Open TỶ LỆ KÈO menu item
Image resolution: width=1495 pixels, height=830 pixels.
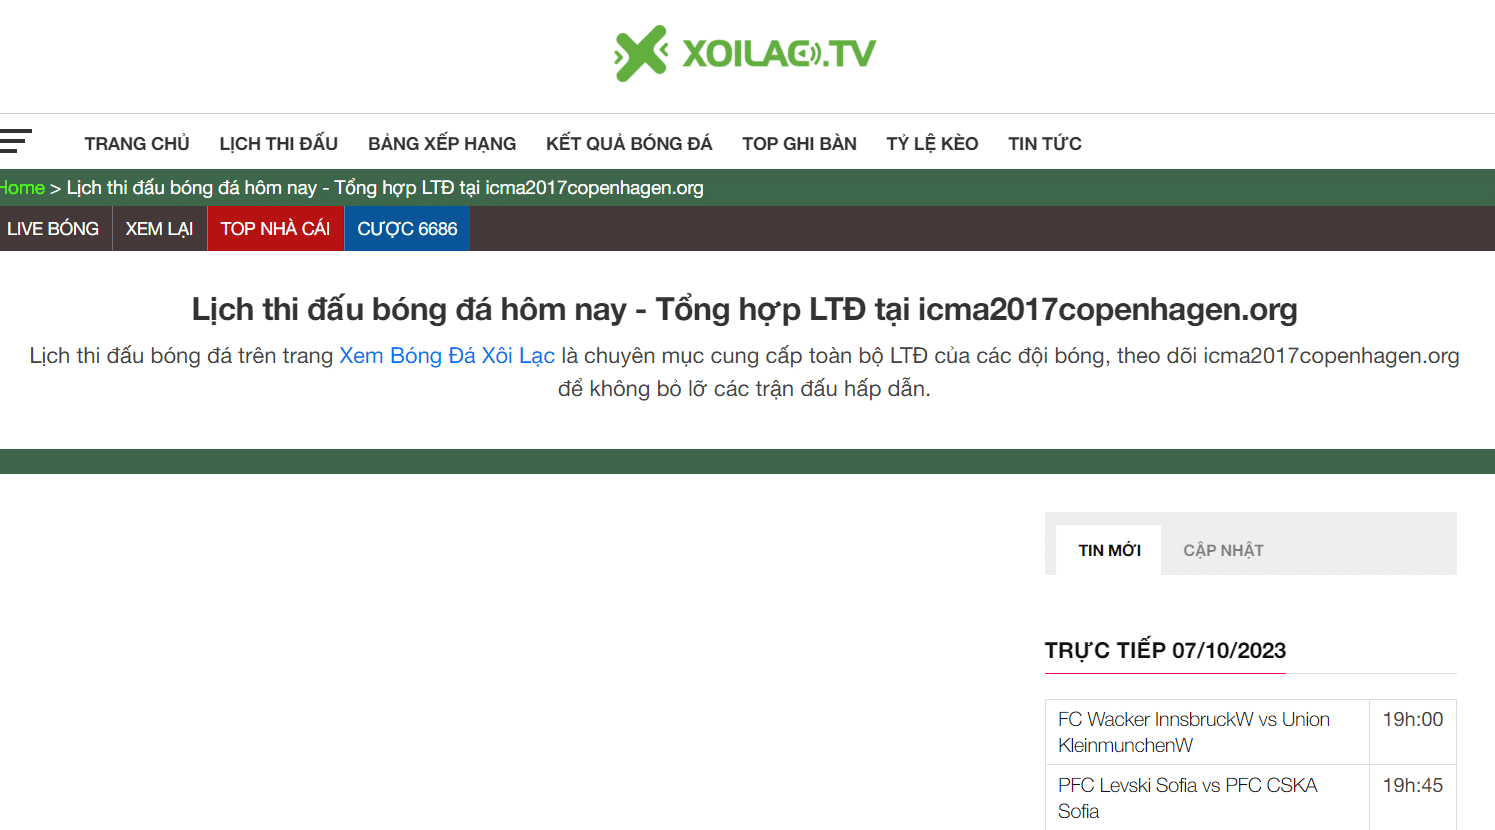932,144
